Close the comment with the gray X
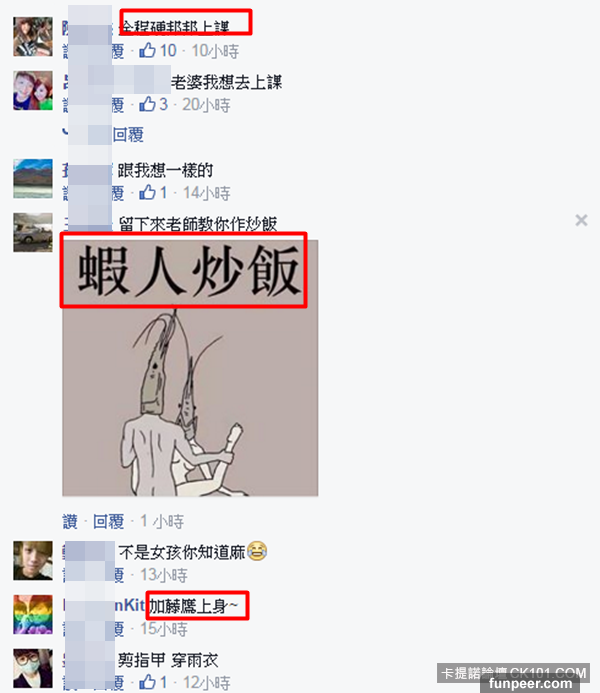600x693 pixels. [x=581, y=220]
